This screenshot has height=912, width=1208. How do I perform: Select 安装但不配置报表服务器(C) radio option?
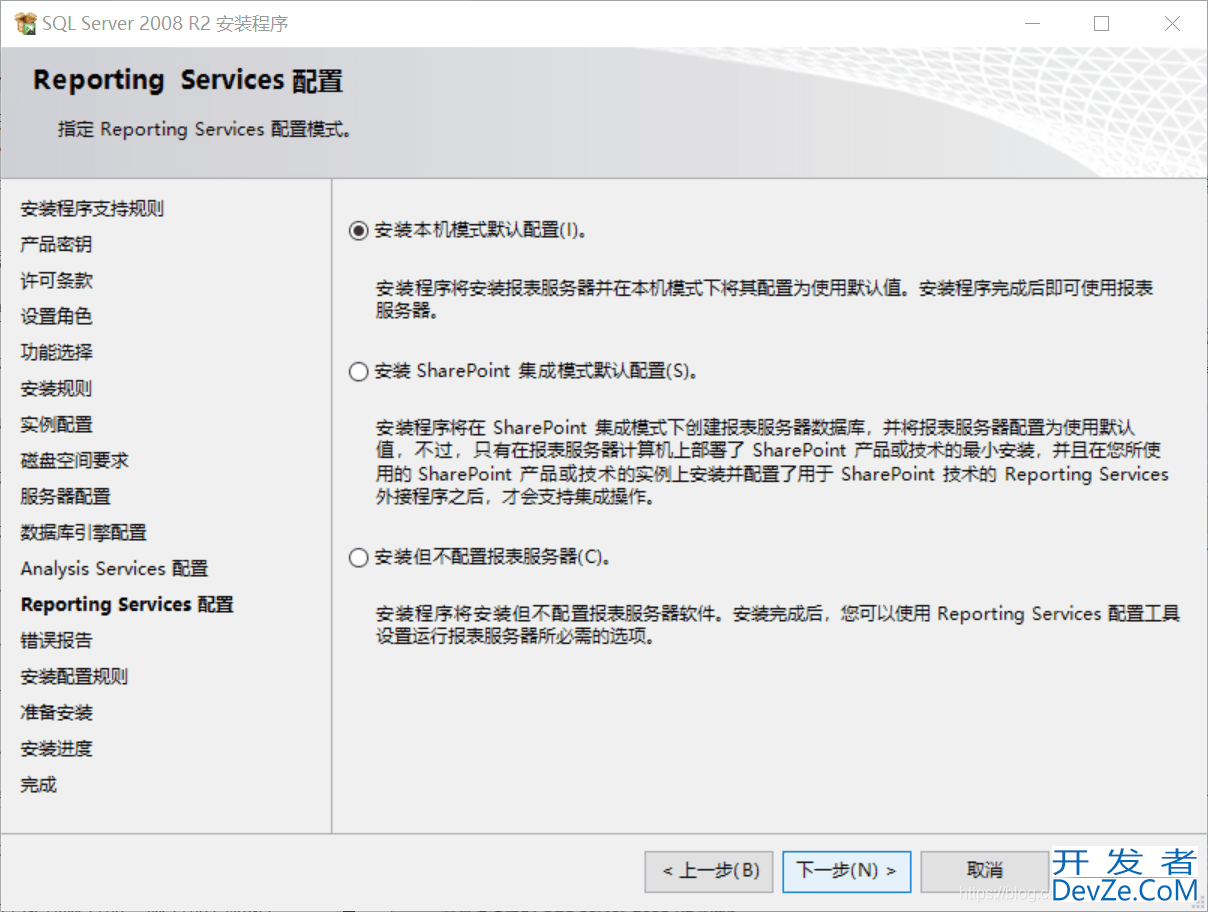point(358,558)
